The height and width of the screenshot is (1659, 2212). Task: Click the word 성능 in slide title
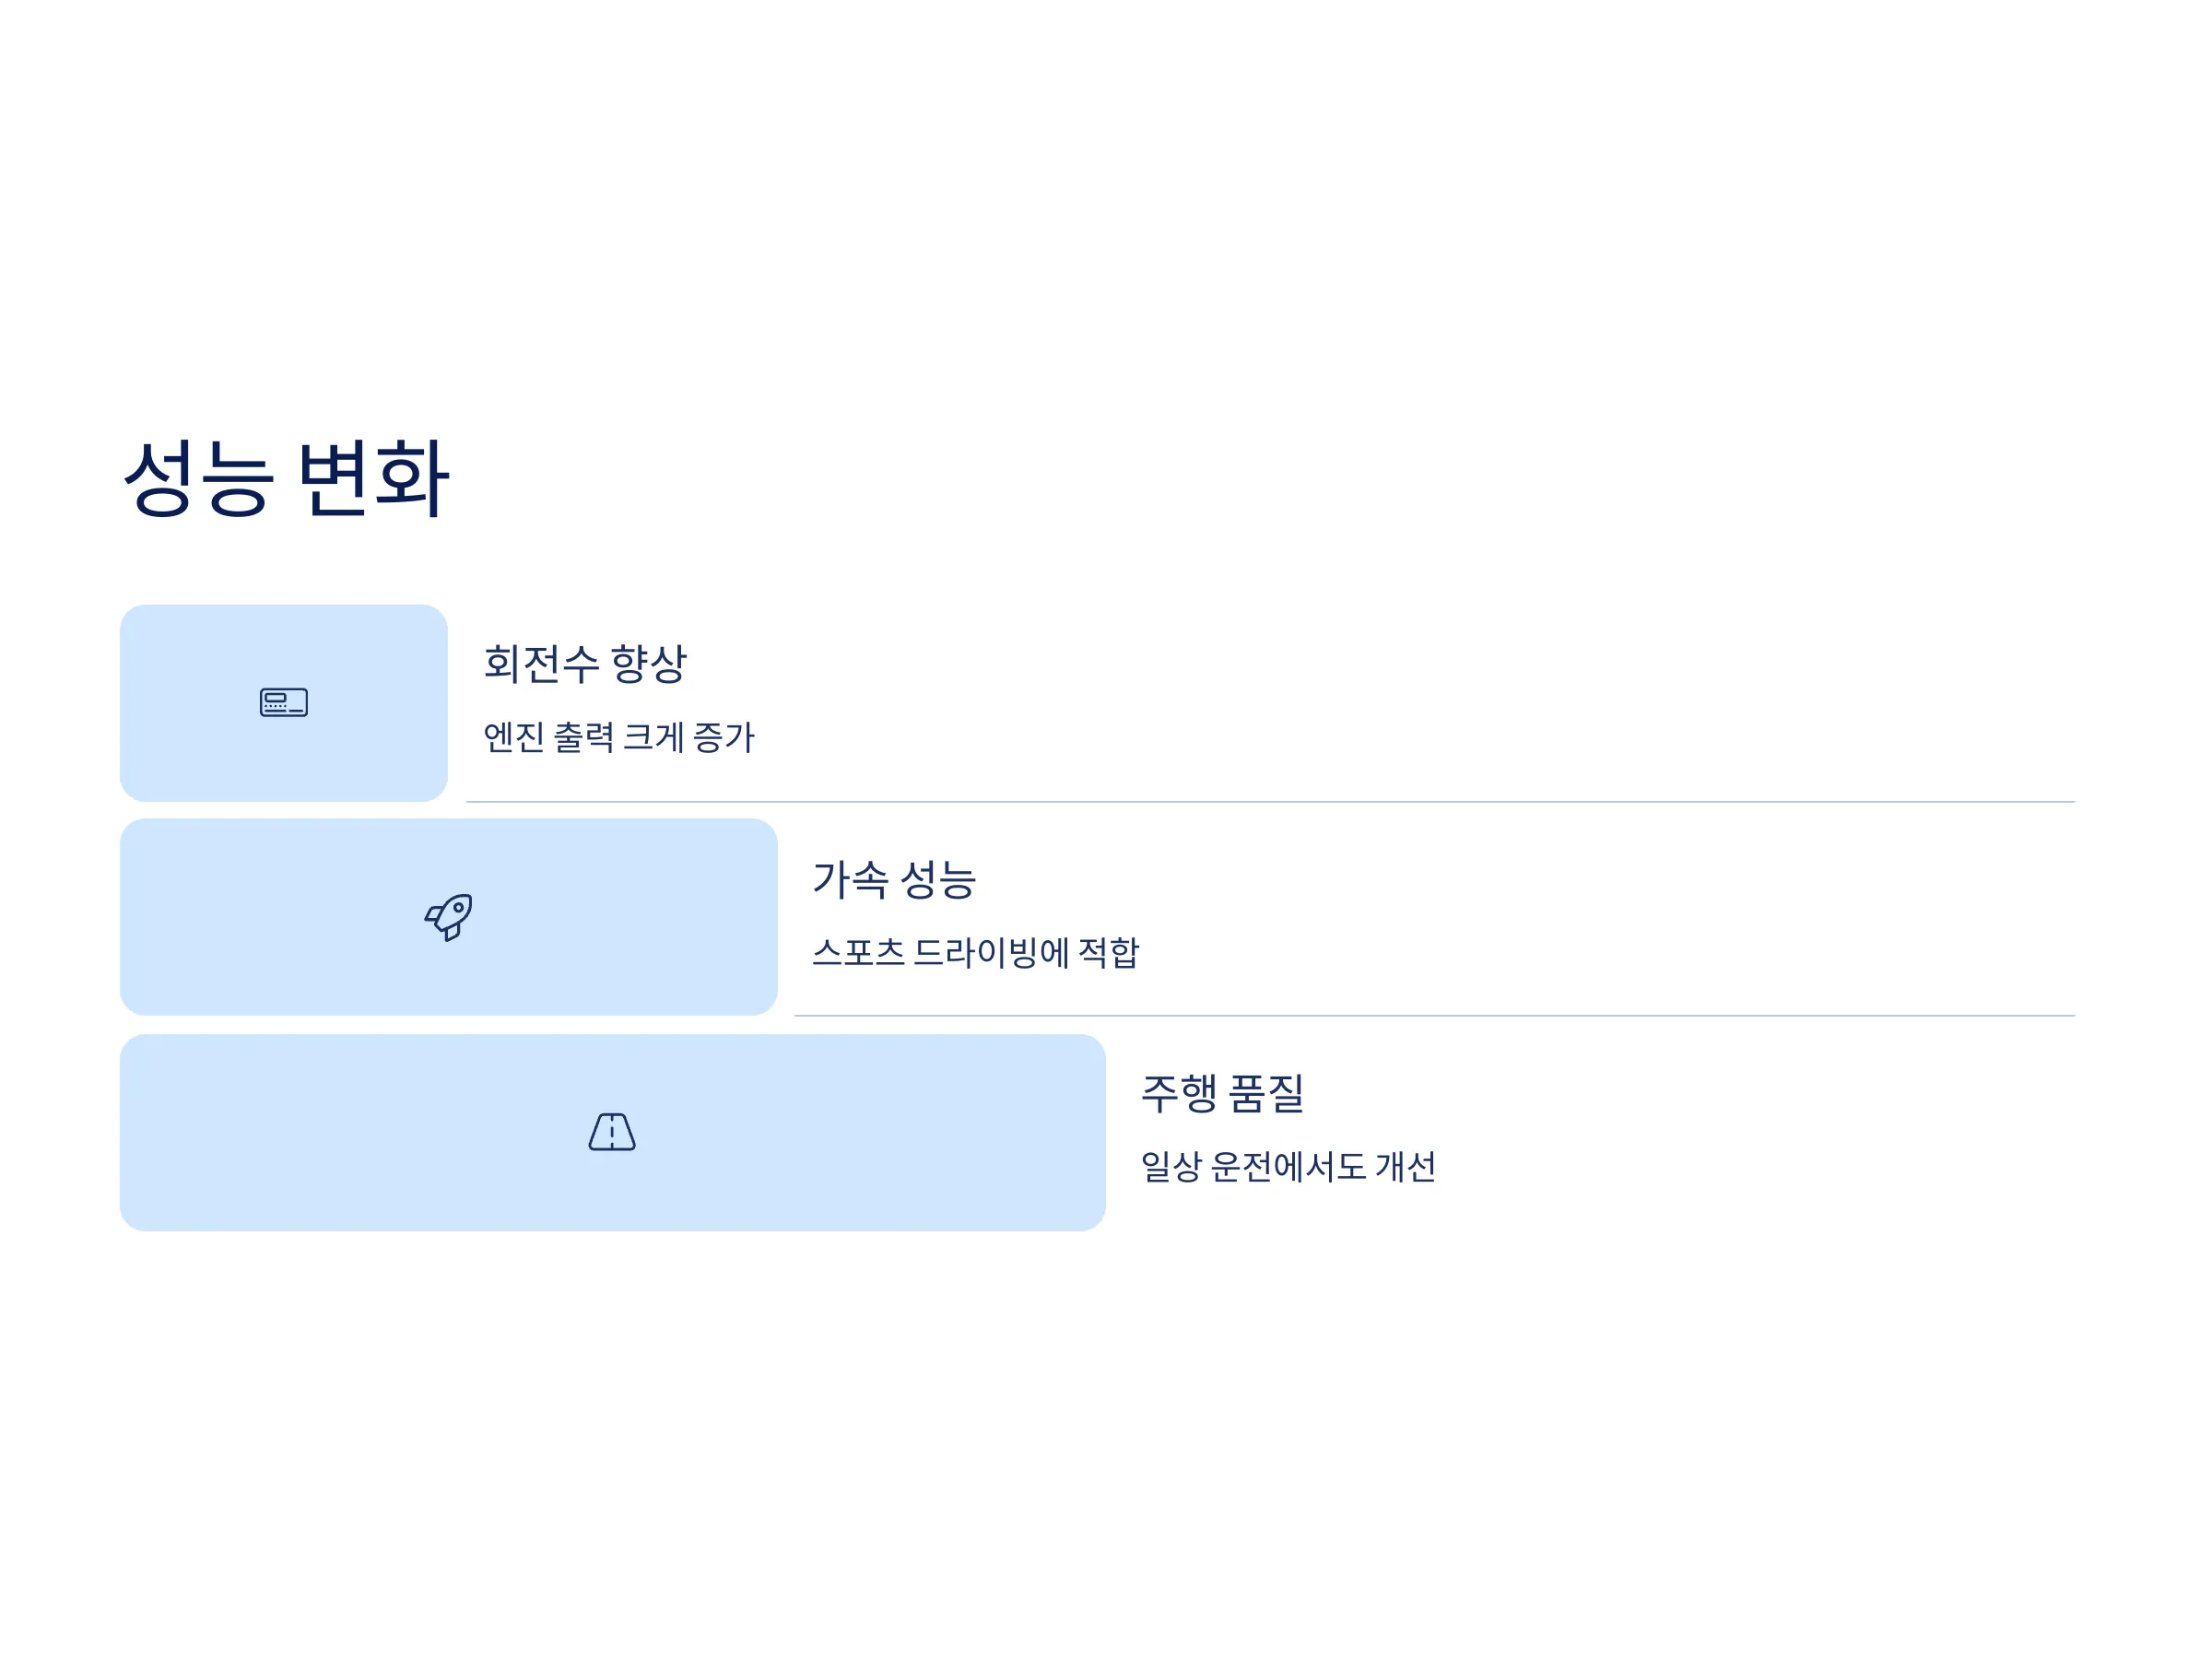pyautogui.click(x=198, y=478)
